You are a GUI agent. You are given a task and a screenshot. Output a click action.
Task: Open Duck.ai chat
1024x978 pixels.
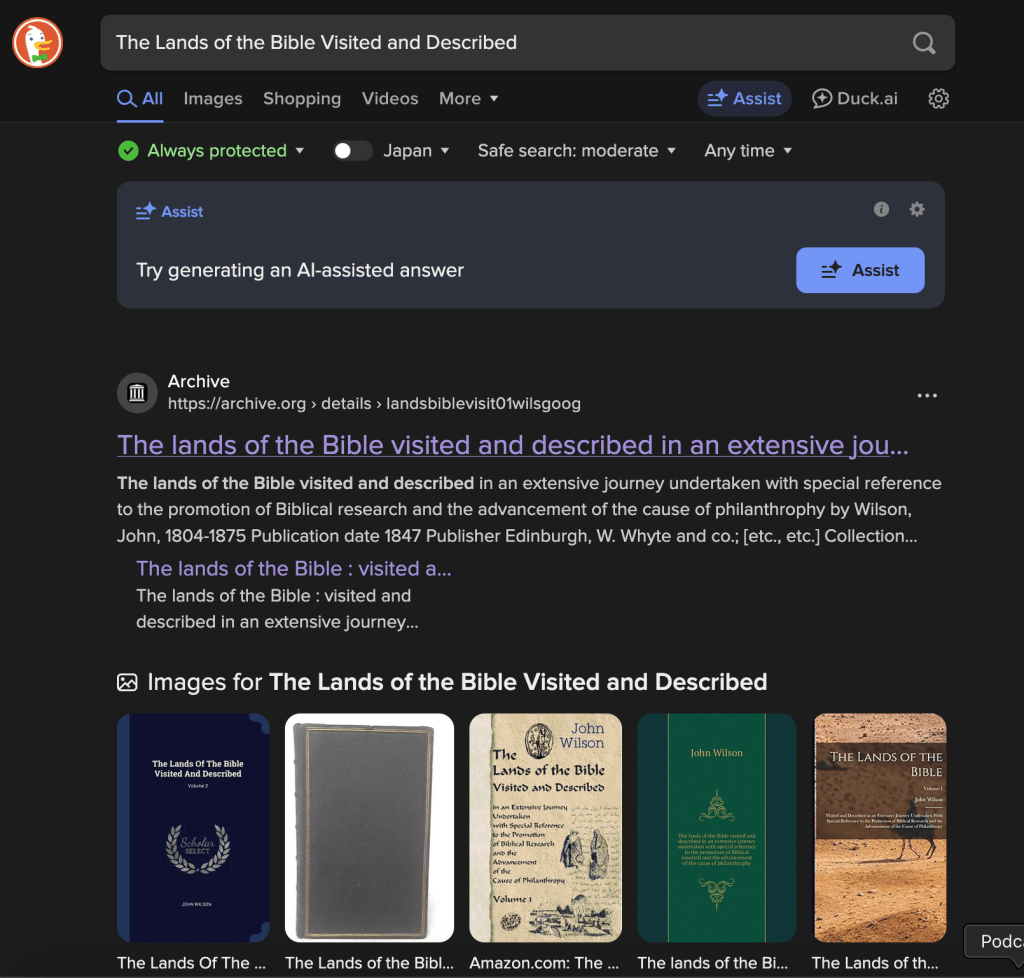[x=854, y=99]
